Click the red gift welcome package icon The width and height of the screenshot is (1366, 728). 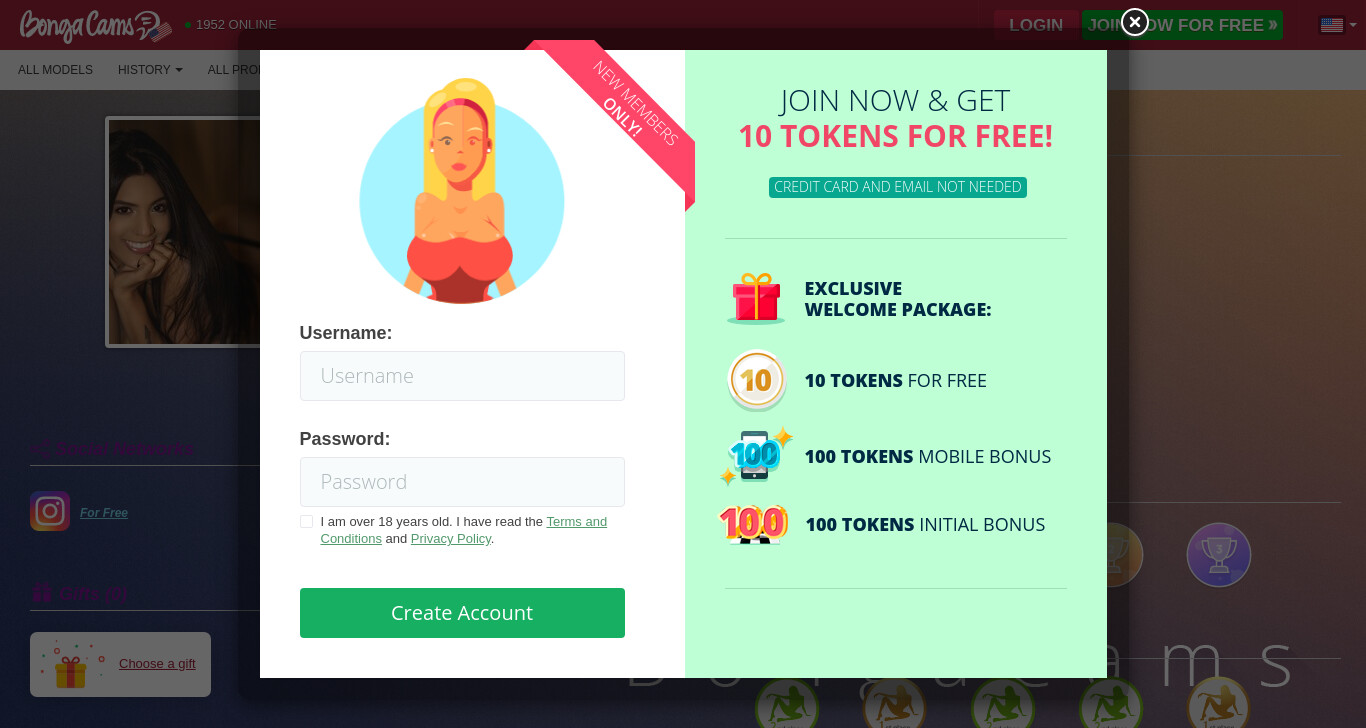click(756, 299)
